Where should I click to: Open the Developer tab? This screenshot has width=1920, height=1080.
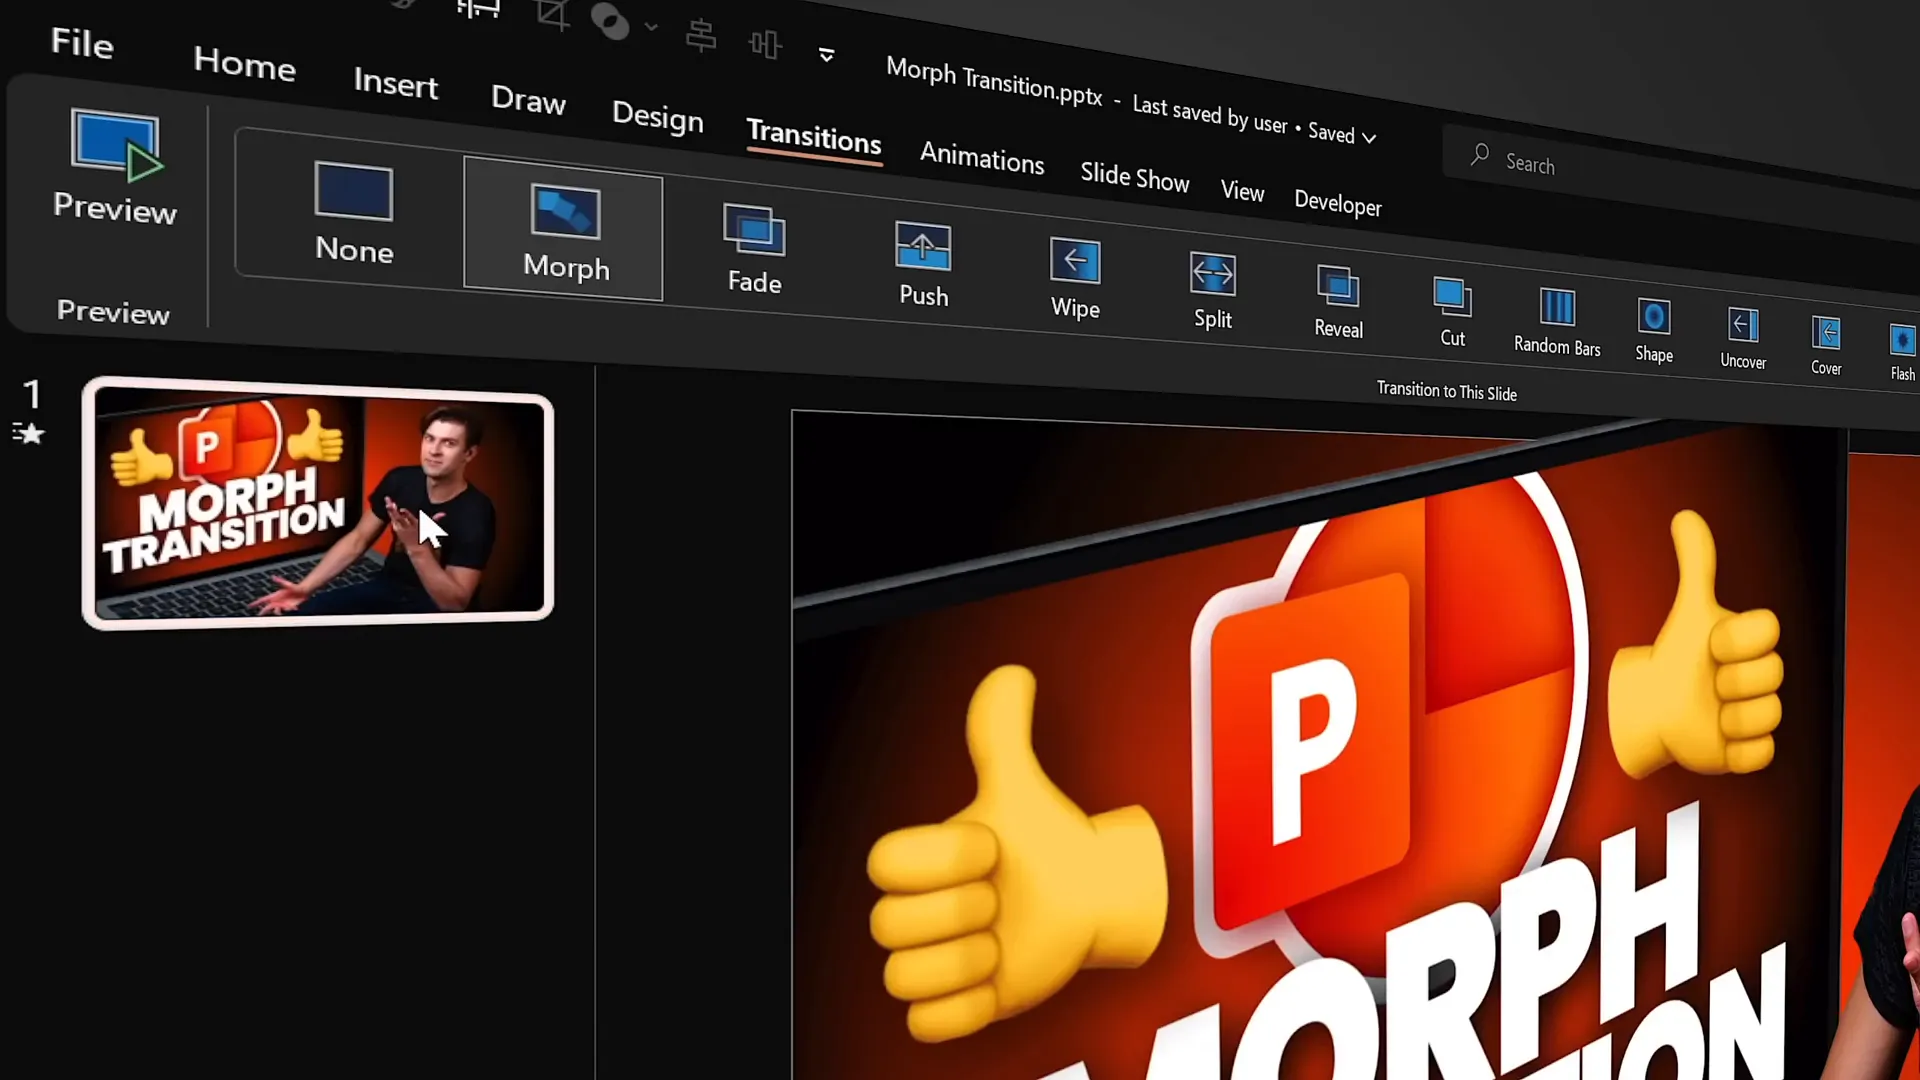[1337, 203]
